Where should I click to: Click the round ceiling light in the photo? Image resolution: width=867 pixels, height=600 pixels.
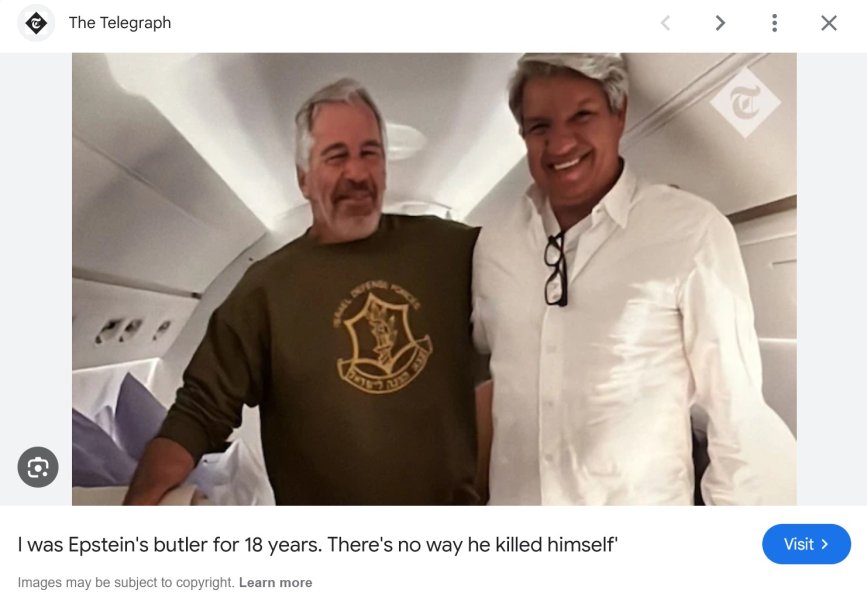405,141
